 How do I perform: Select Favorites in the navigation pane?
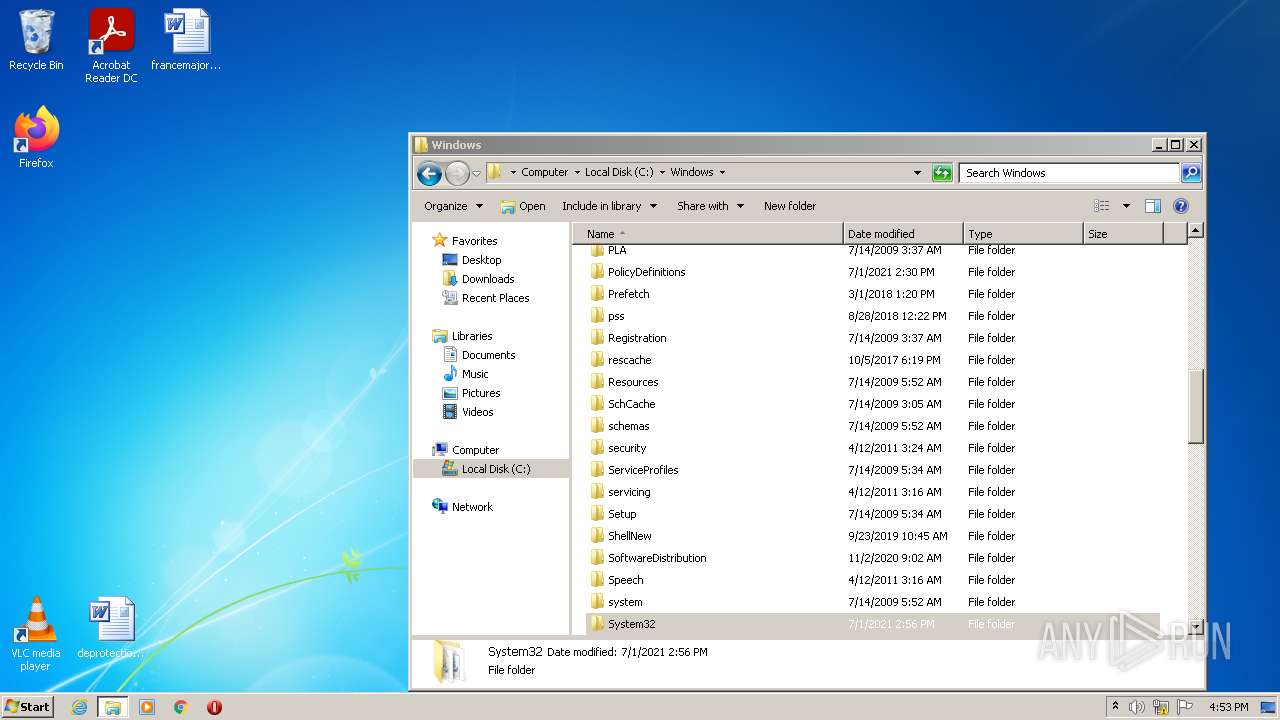click(x=474, y=241)
